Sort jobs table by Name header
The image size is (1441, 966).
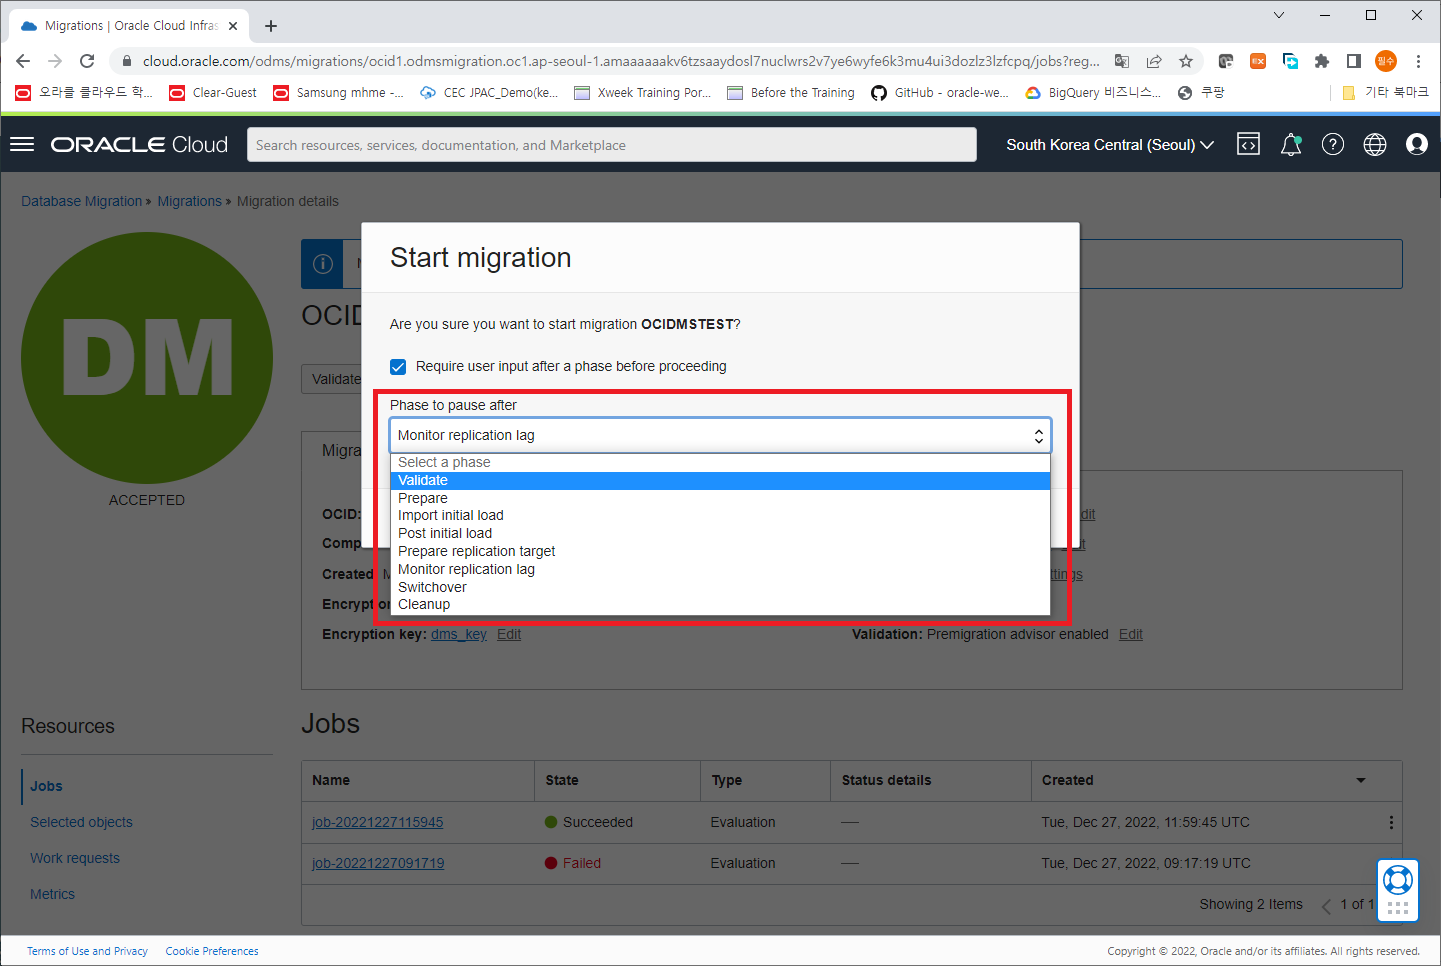(x=331, y=780)
